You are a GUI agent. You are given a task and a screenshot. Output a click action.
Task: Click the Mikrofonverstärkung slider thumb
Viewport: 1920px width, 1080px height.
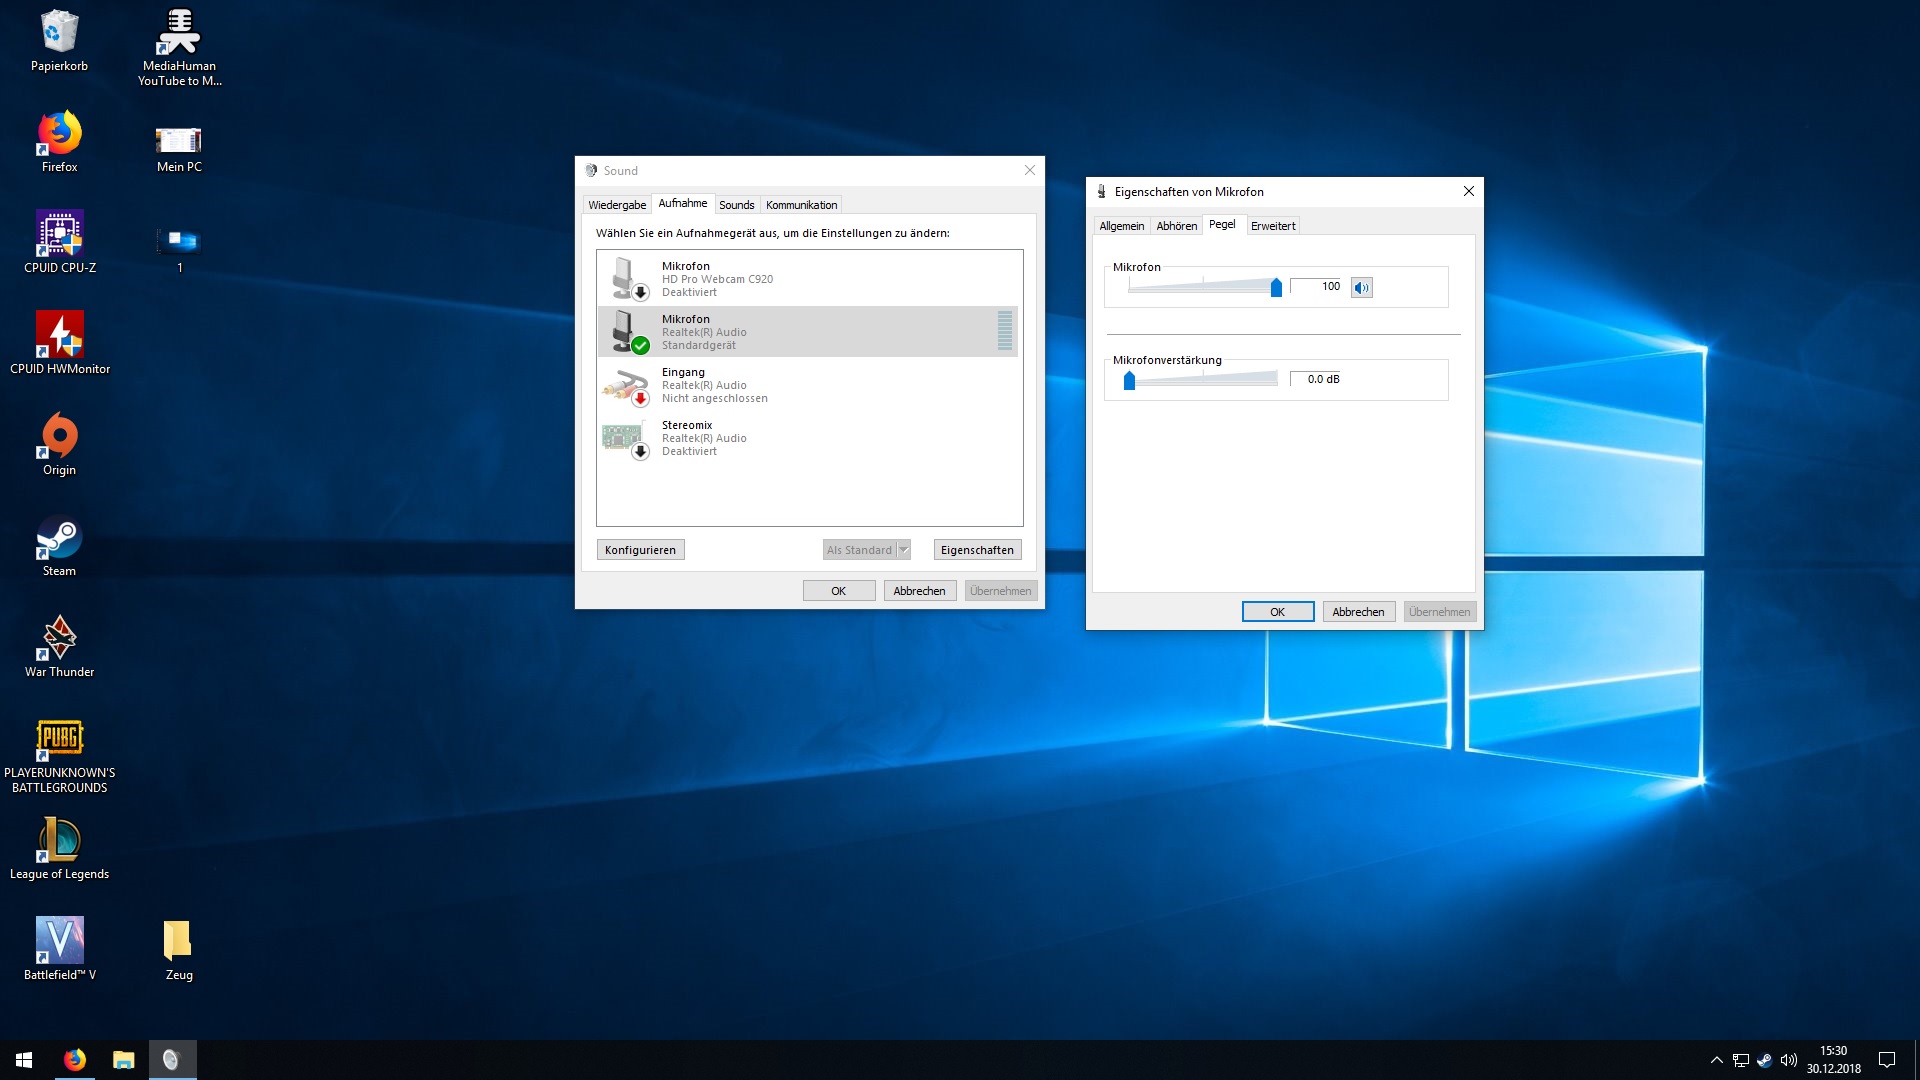point(1129,380)
